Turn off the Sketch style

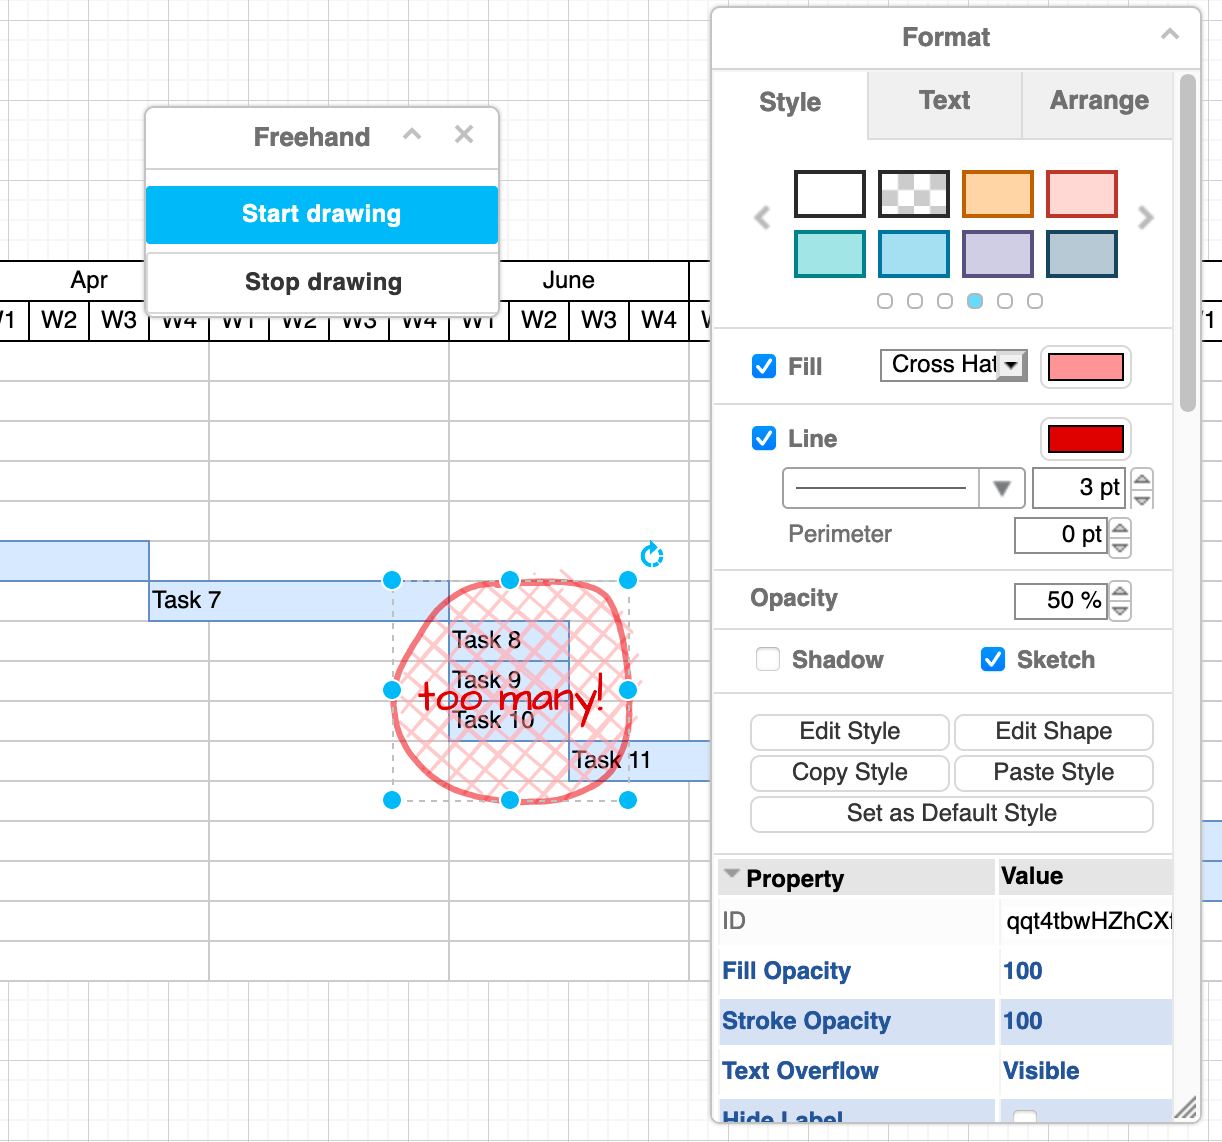(x=992, y=659)
